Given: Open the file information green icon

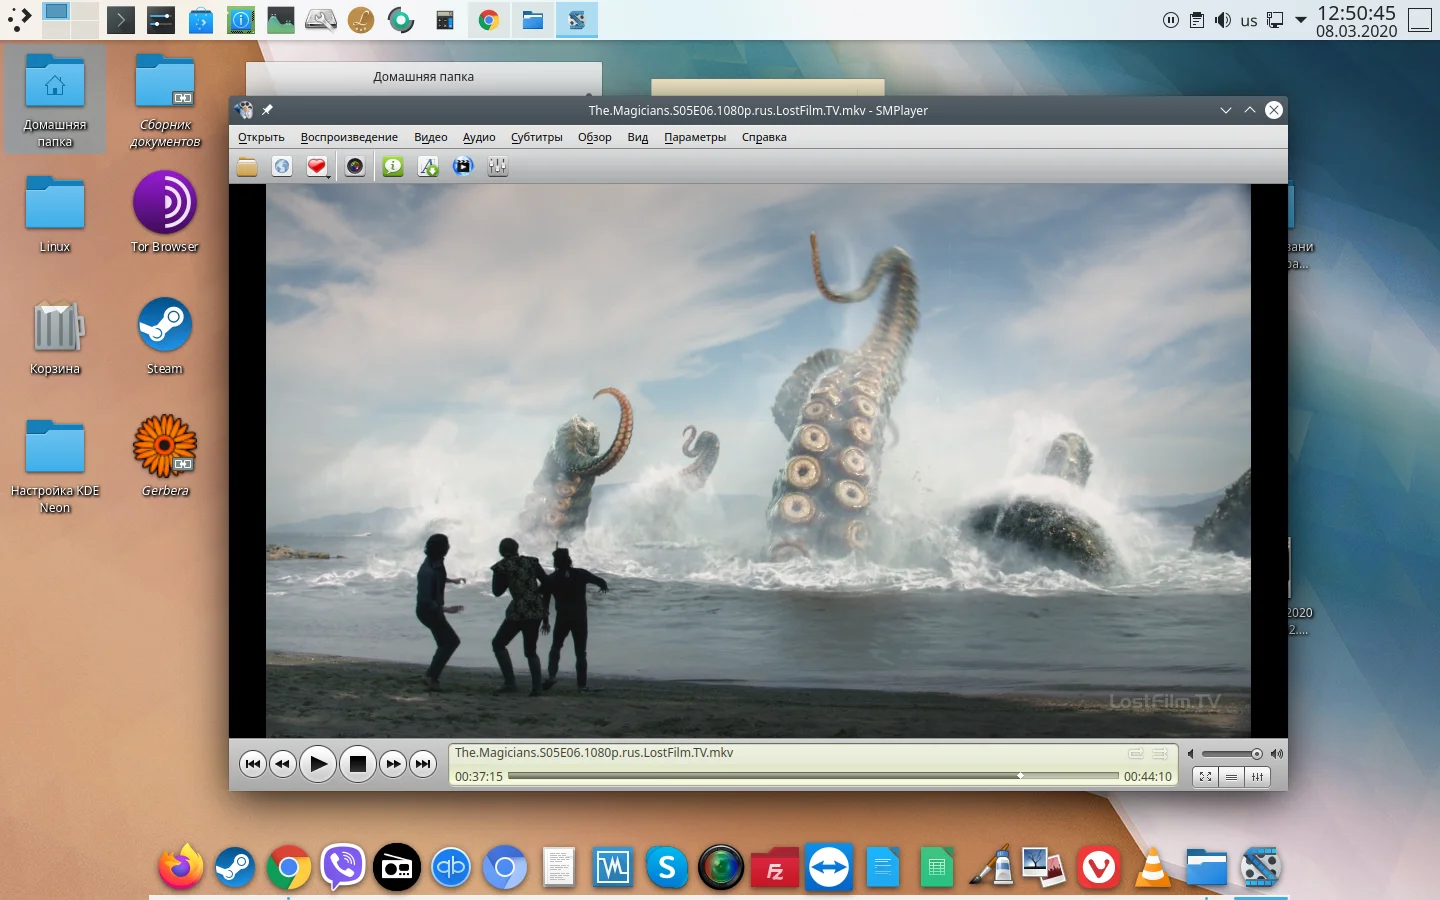Looking at the screenshot, I should (393, 167).
